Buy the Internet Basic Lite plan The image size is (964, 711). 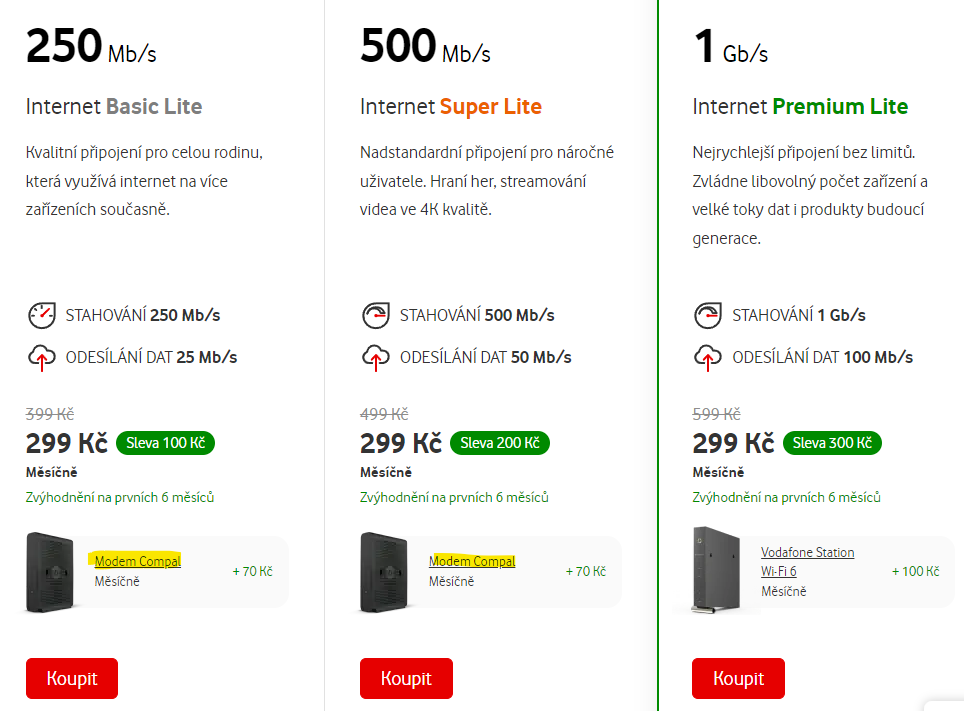pyautogui.click(x=72, y=678)
